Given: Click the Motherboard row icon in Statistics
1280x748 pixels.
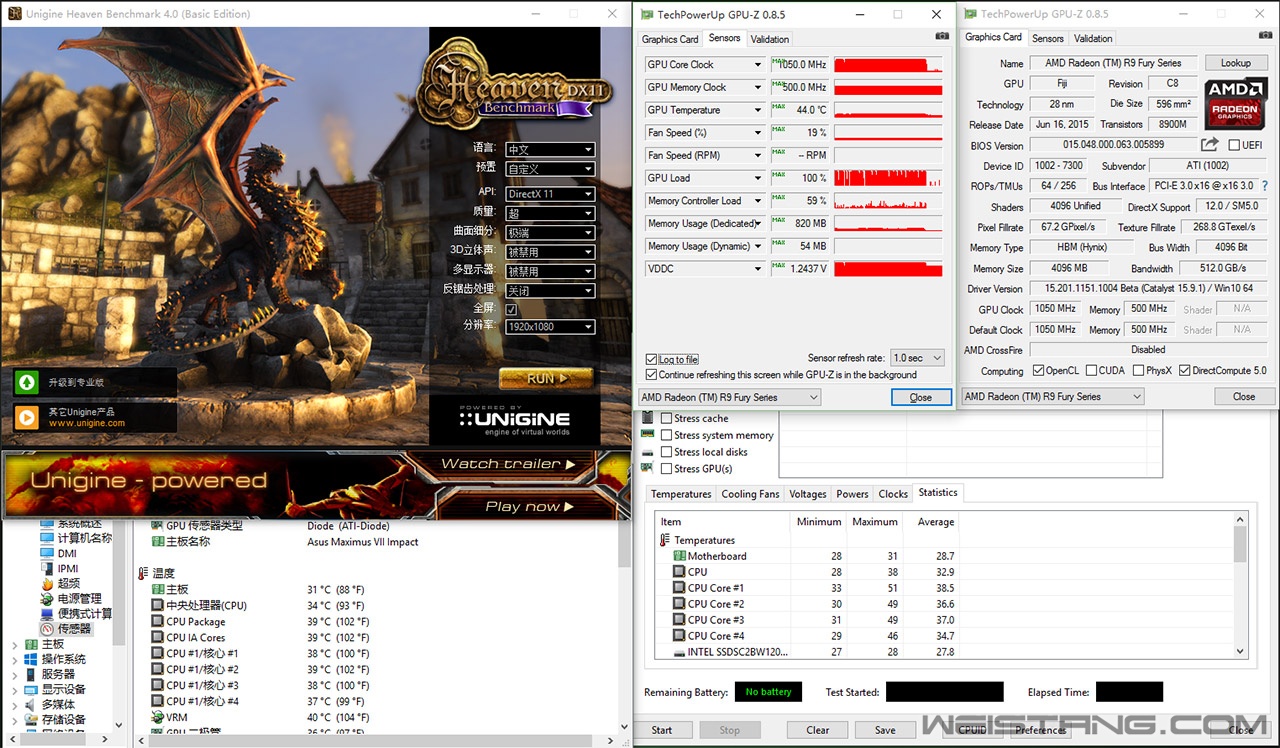Looking at the screenshot, I should click(x=679, y=556).
